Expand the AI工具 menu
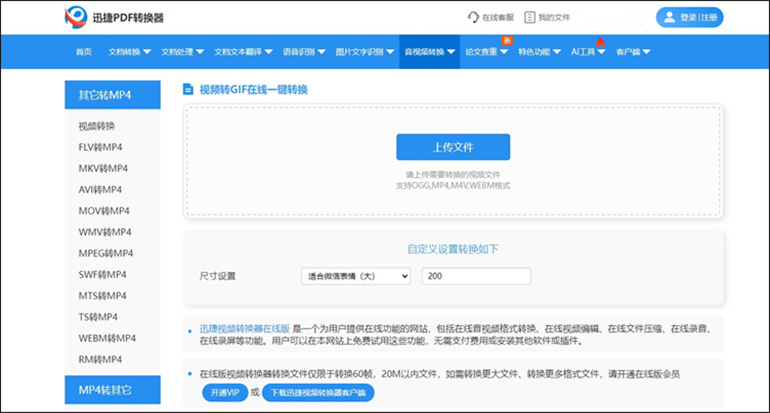This screenshot has height=413, width=770. [x=588, y=52]
